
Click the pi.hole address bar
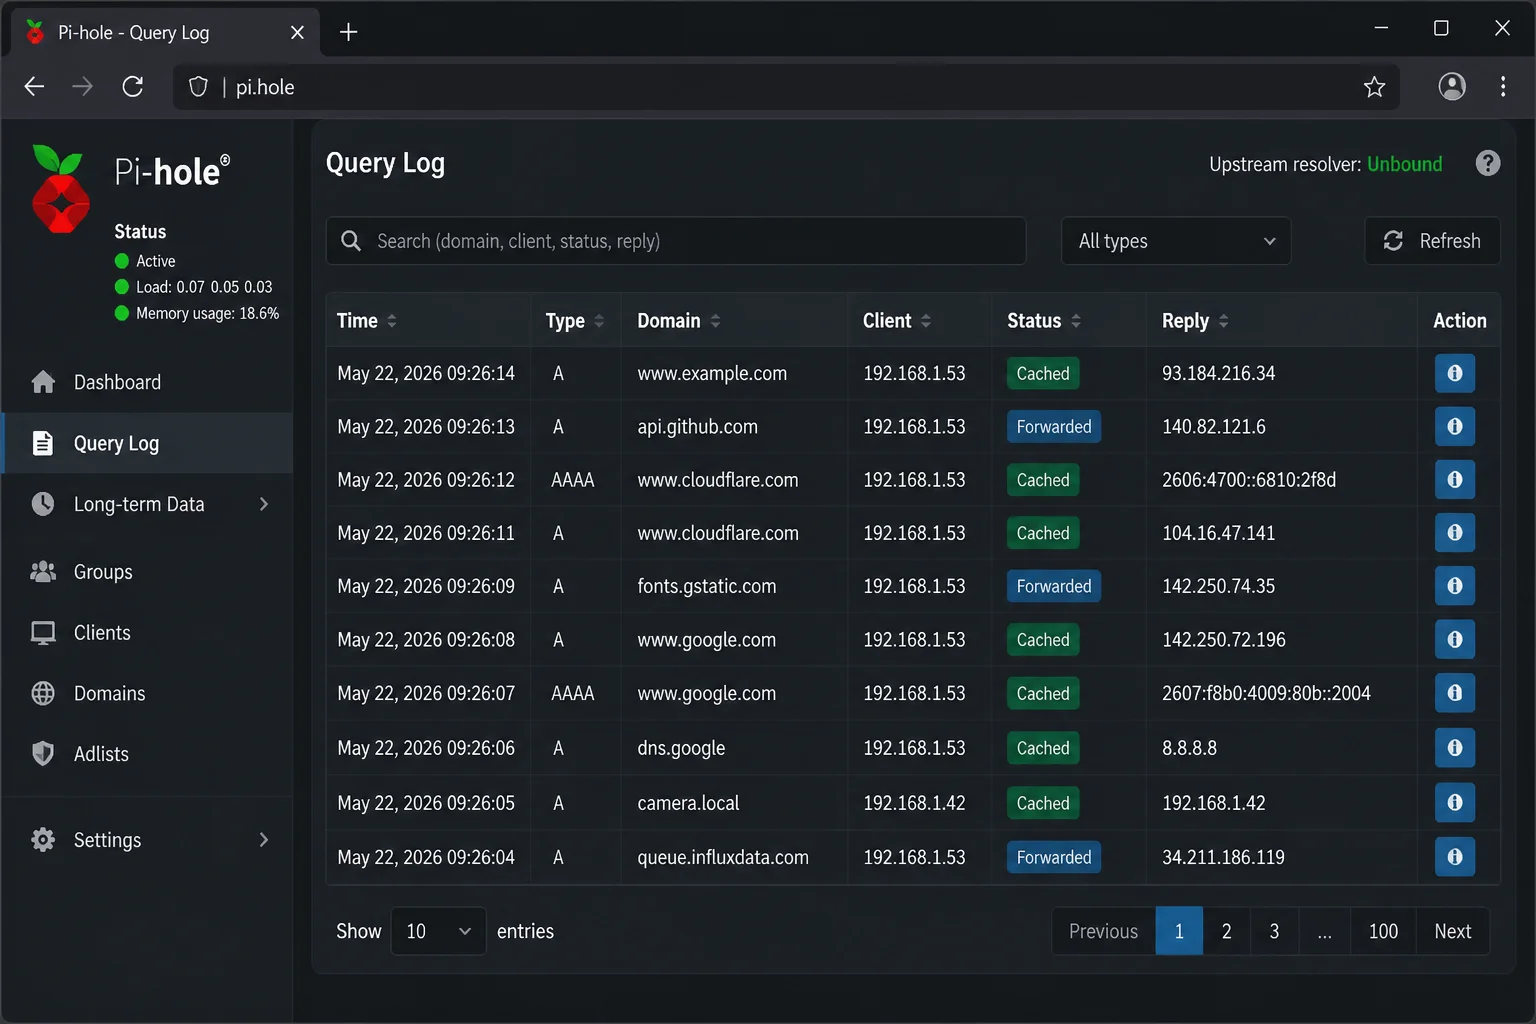786,87
